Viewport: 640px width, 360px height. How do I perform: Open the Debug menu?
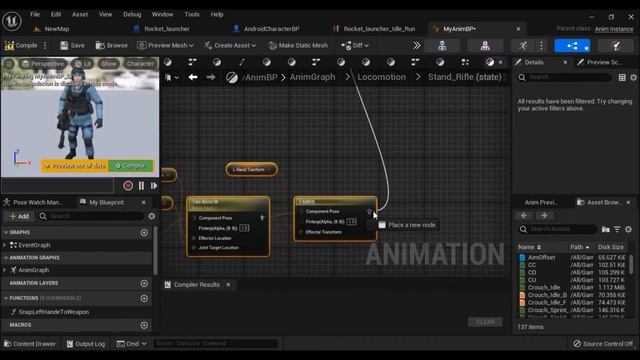(132, 14)
